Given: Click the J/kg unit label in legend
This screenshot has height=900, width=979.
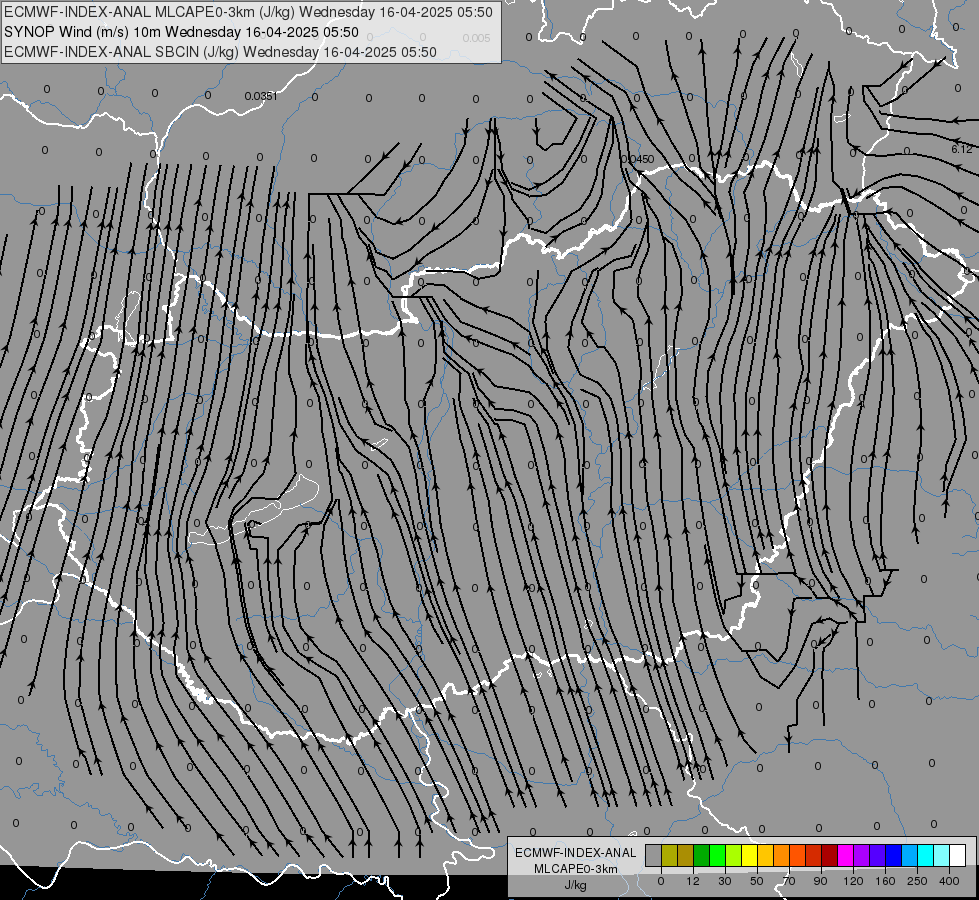Looking at the screenshot, I should 576,885.
